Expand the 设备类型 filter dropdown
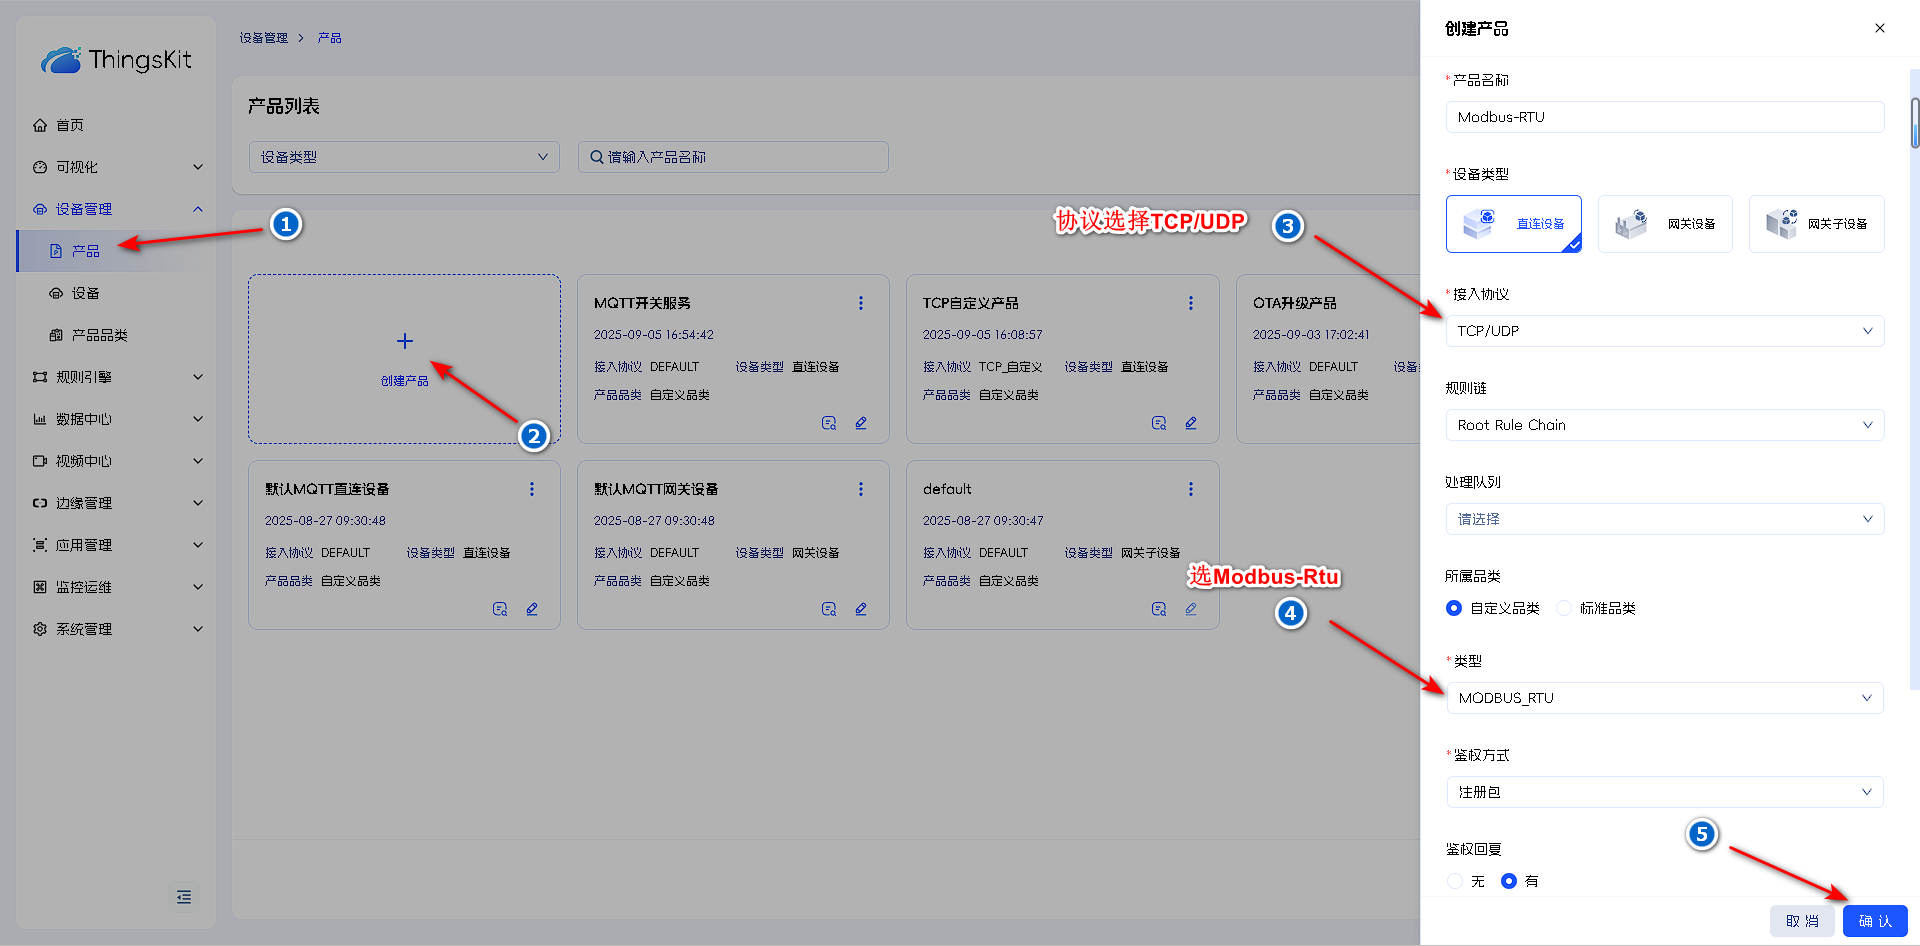1920x946 pixels. click(x=403, y=157)
